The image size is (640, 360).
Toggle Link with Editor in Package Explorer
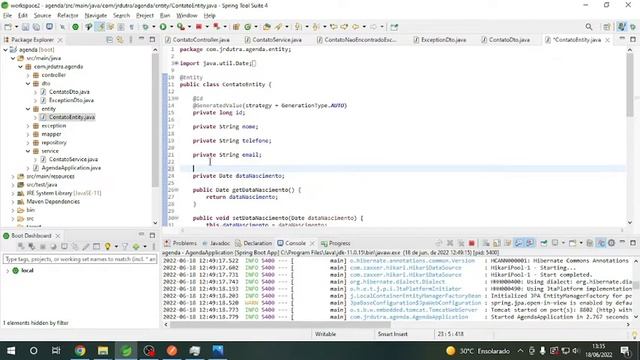(x=120, y=40)
